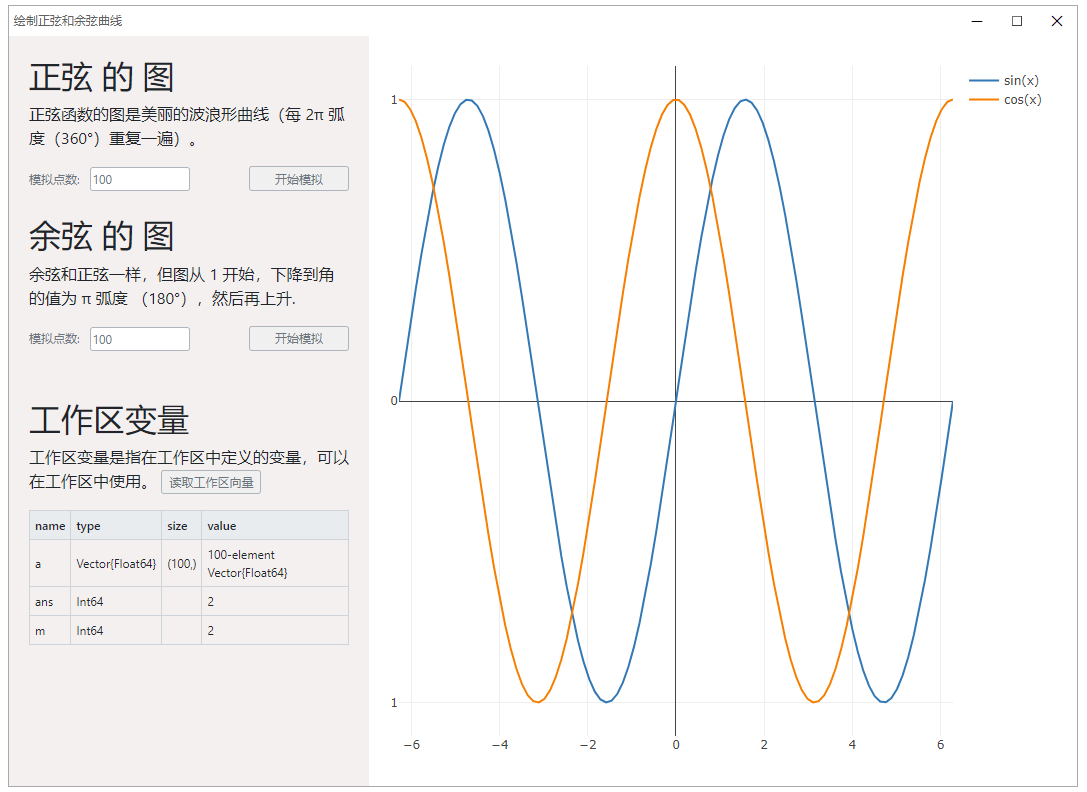Click the 'name' table column header
1087x792 pixels.
click(x=50, y=526)
